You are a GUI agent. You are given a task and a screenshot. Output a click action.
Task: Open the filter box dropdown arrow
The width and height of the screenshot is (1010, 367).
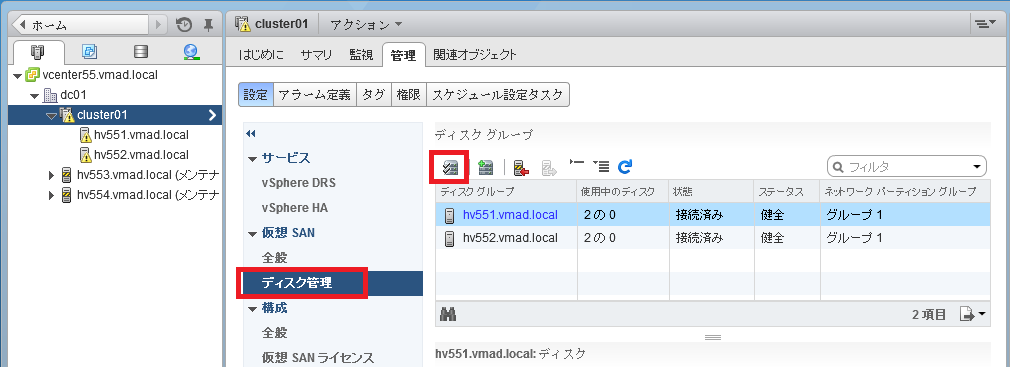click(x=977, y=167)
